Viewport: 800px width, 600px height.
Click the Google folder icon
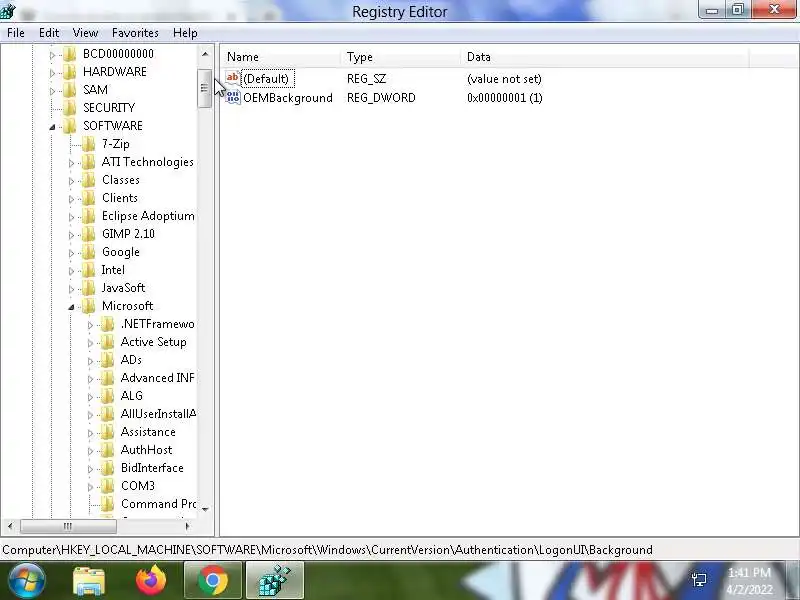[x=88, y=252]
